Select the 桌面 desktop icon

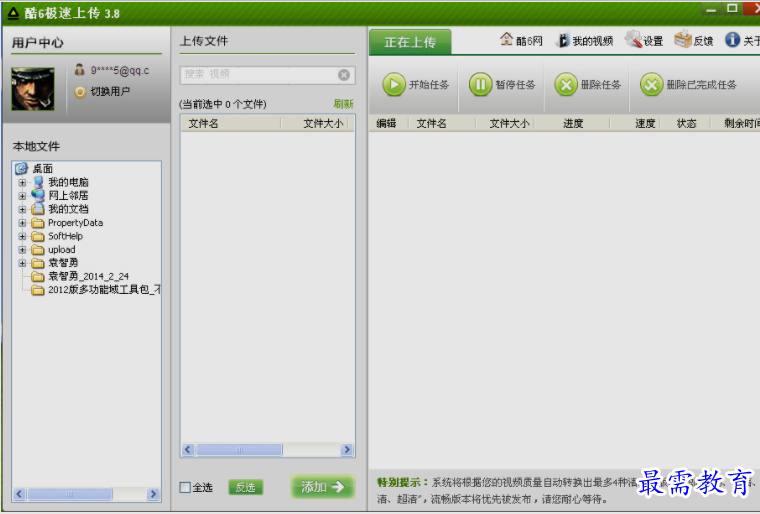21,168
